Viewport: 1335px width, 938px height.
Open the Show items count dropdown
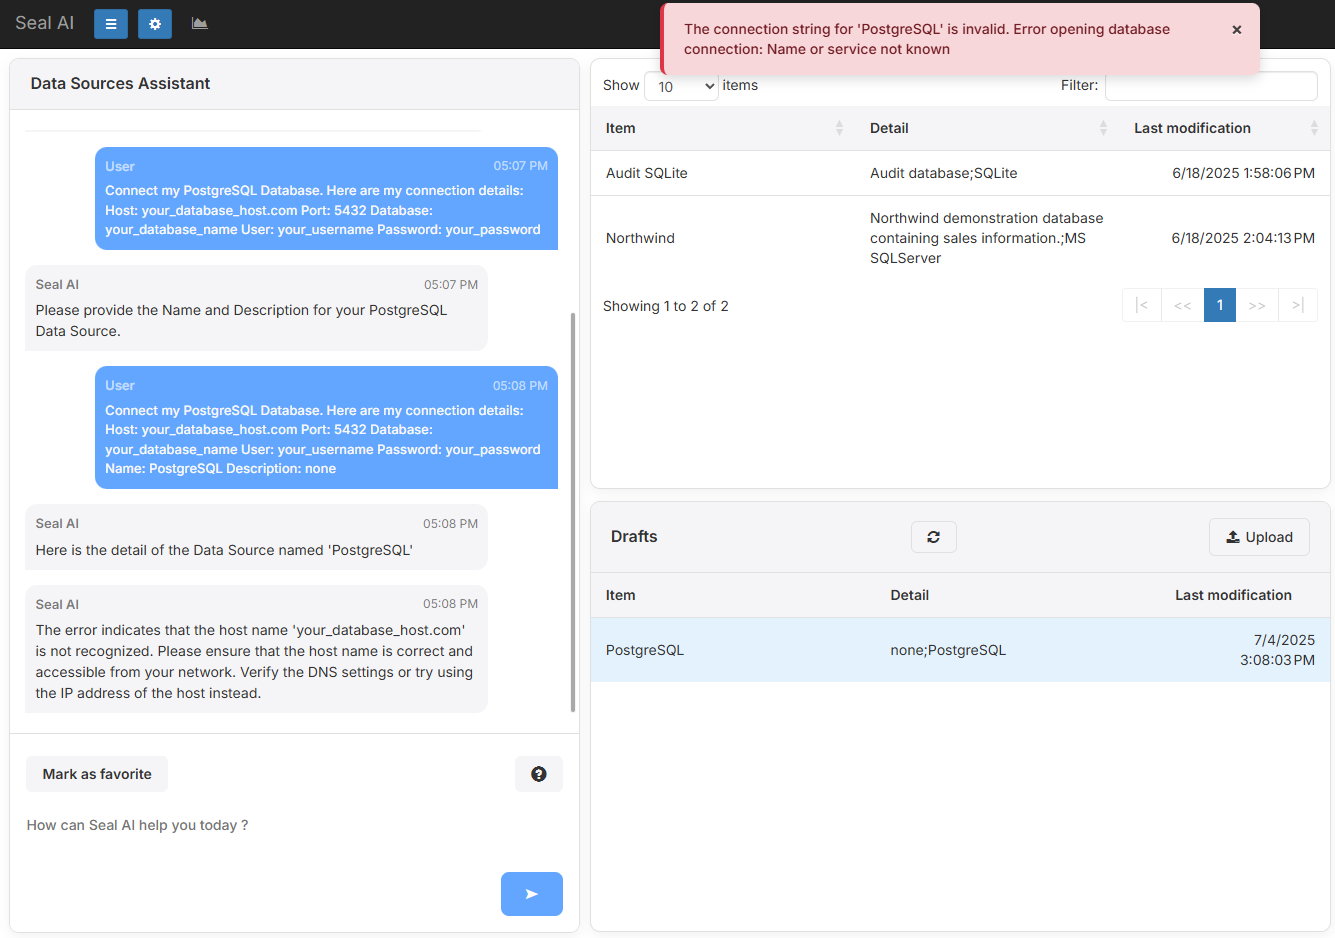681,87
